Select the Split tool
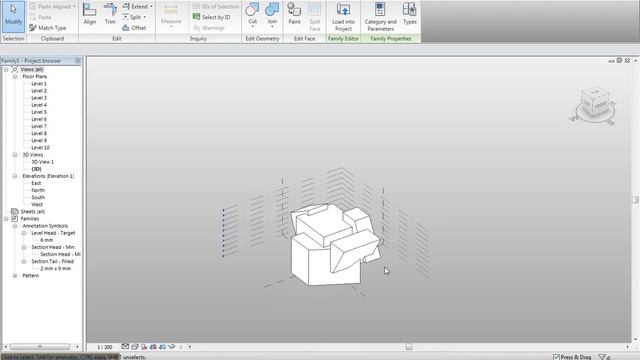640x360 pixels. coord(132,17)
